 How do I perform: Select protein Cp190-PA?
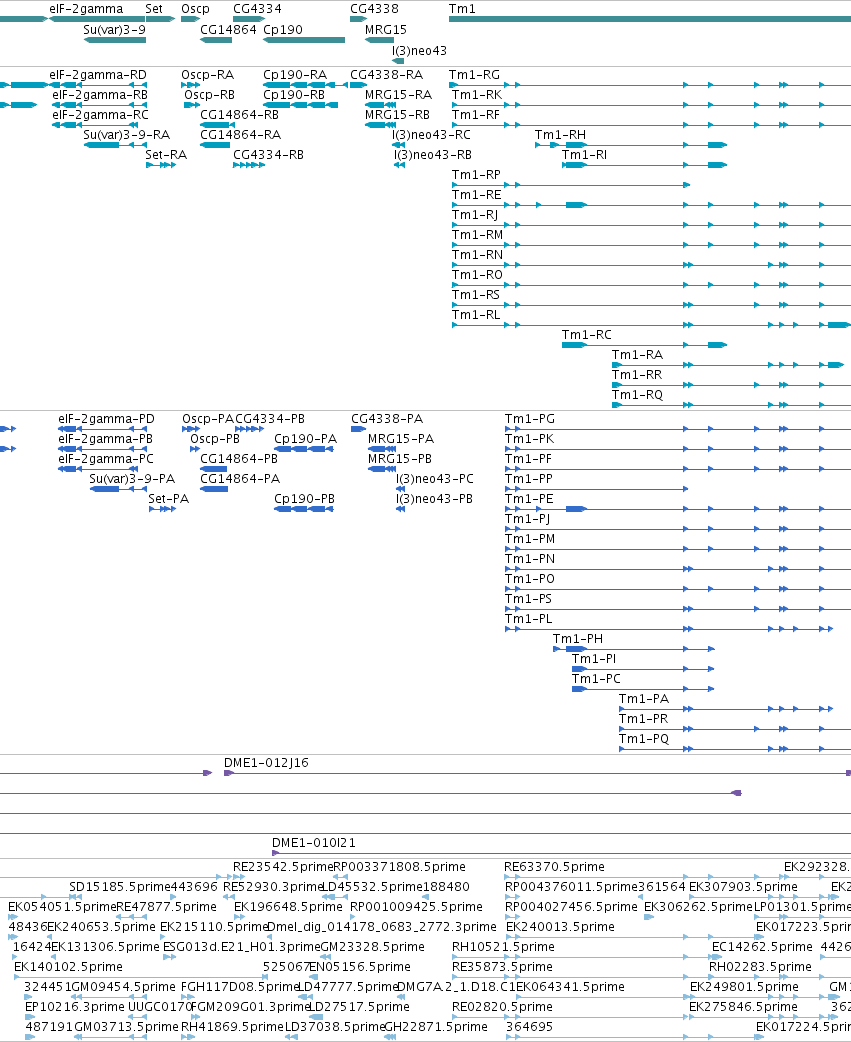pyautogui.click(x=306, y=439)
